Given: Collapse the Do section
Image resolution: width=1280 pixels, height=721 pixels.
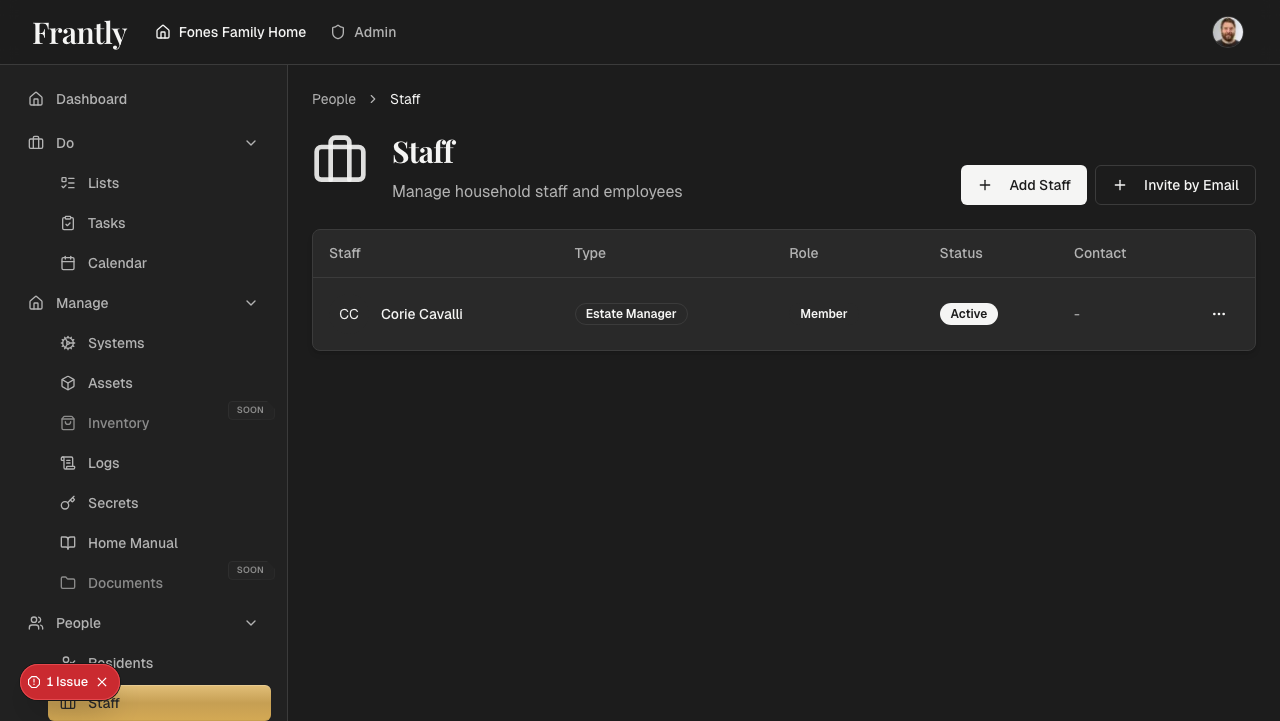Looking at the screenshot, I should (x=251, y=143).
